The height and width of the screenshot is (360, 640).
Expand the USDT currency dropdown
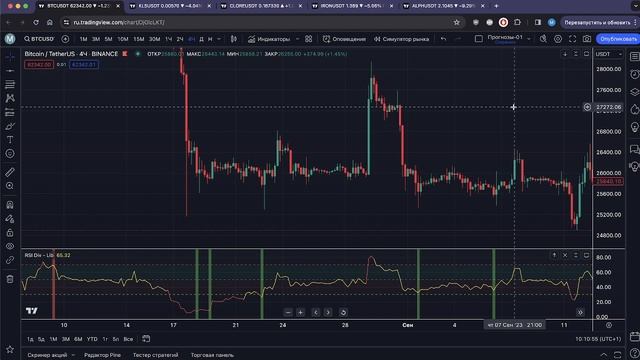(x=609, y=54)
